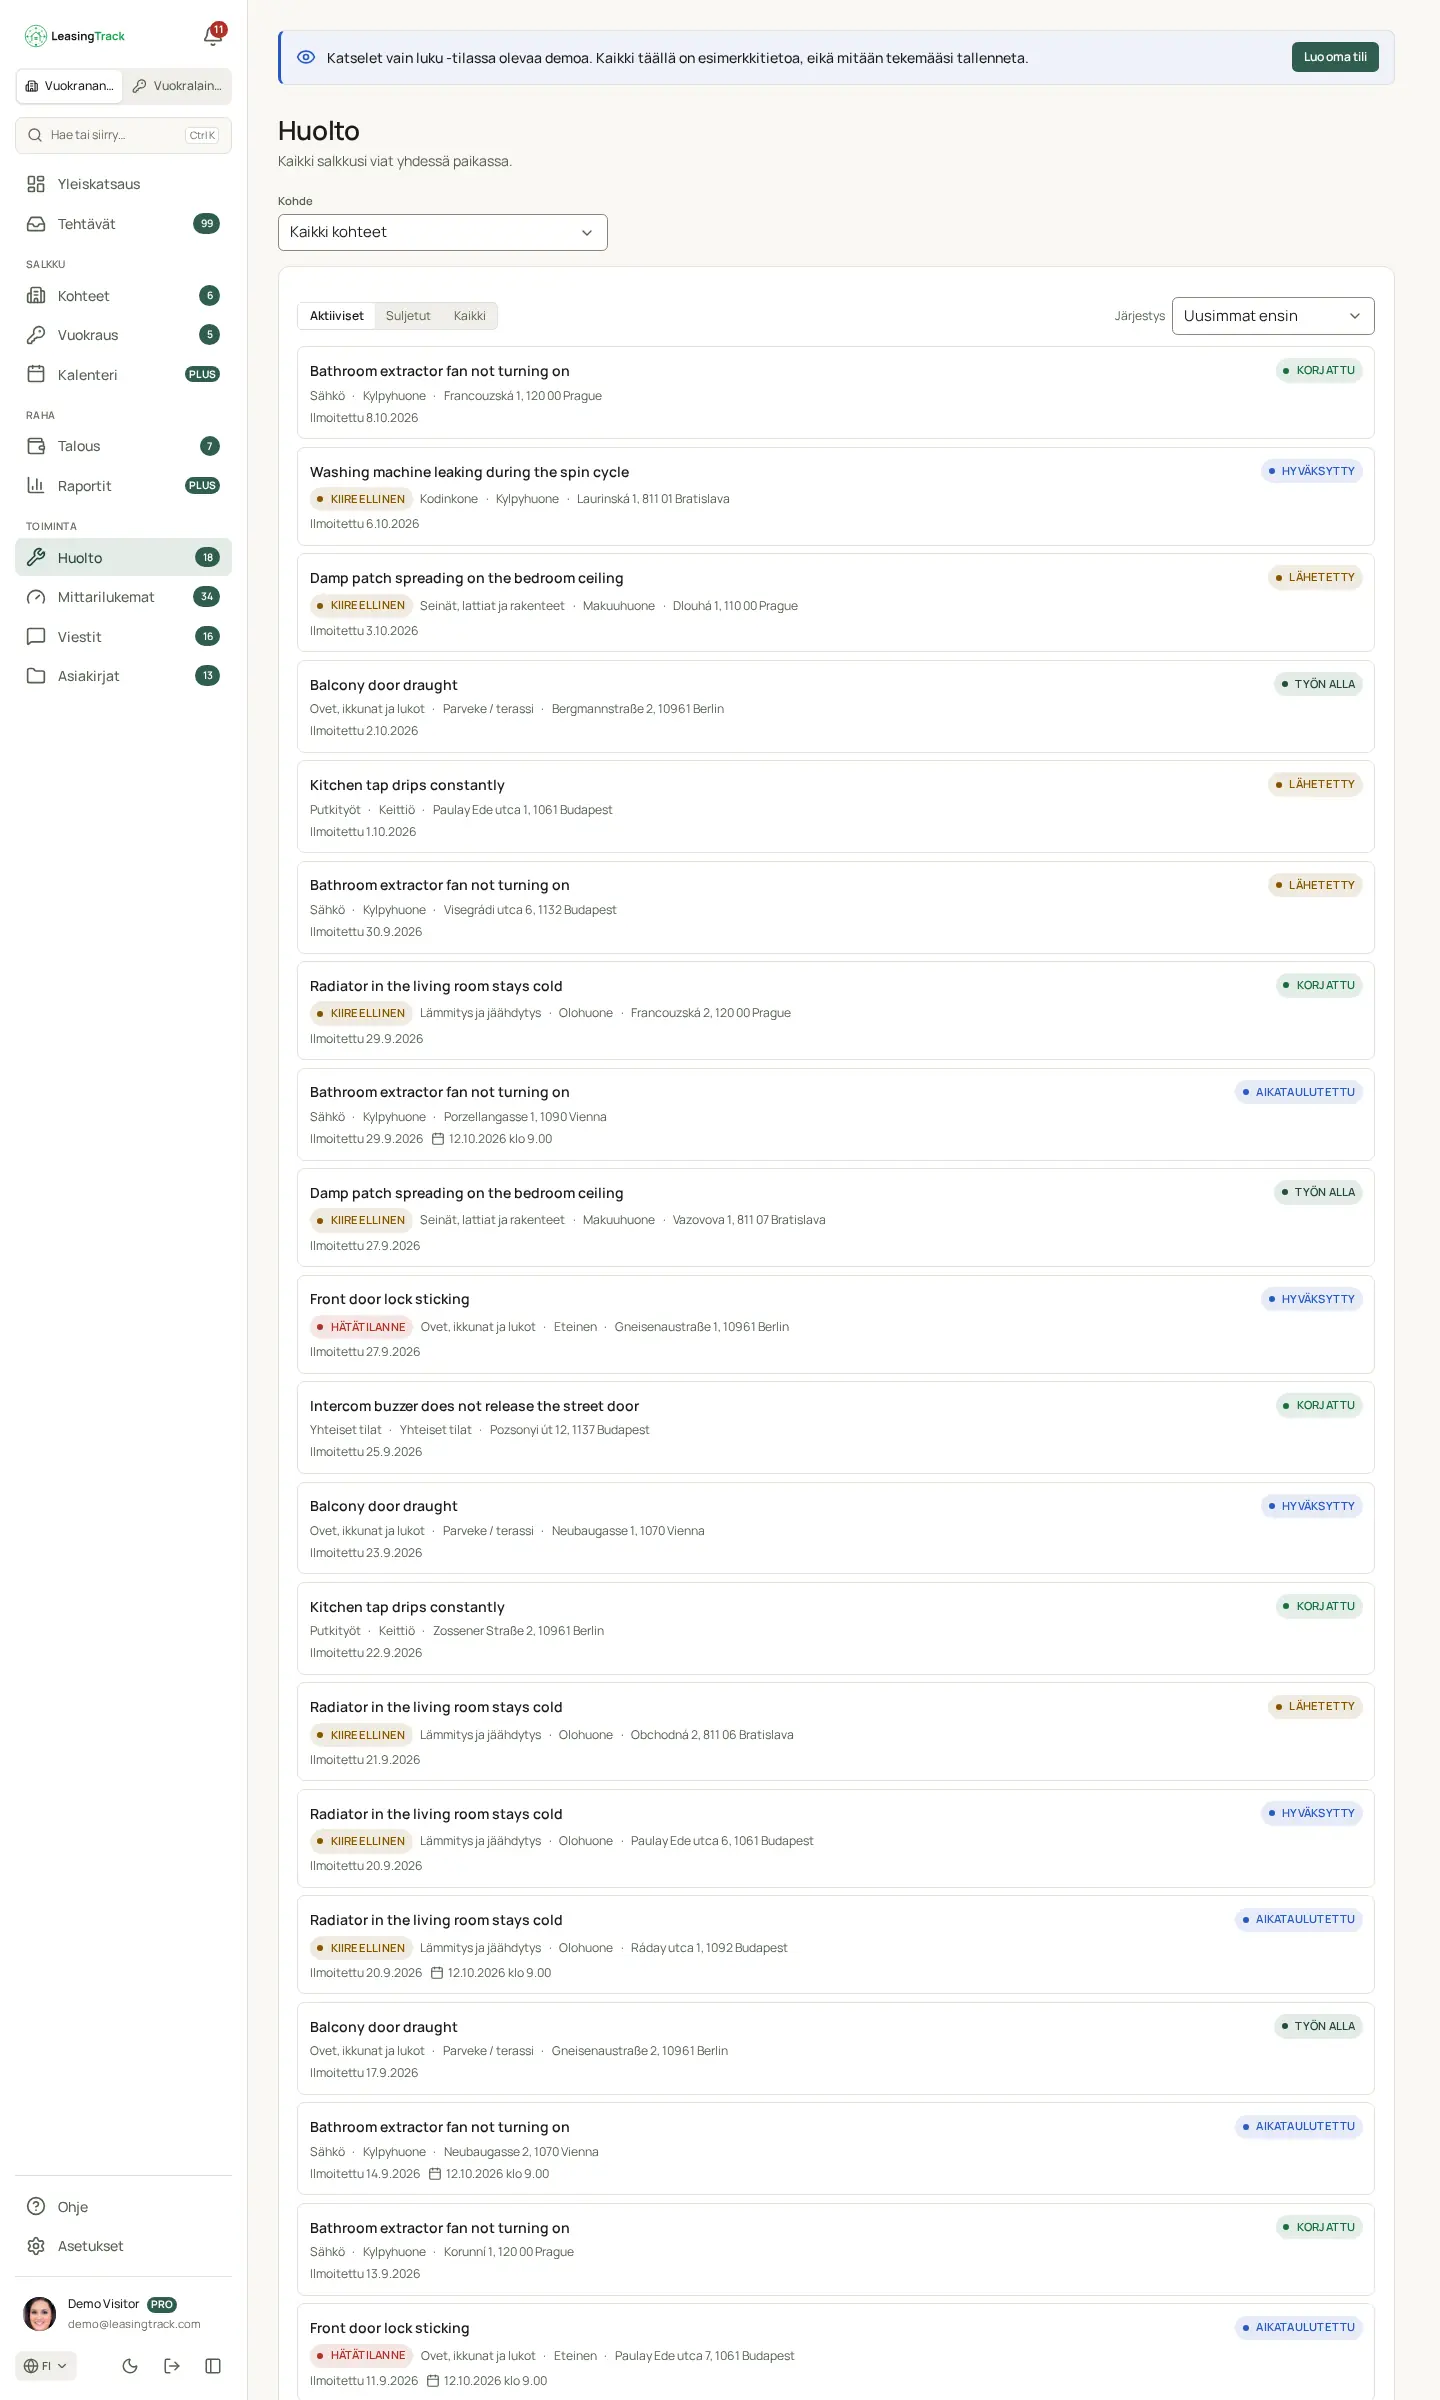Click Aikataulutettu status on Porzellangasse ticket
1440x2400 pixels.
pos(1298,1092)
